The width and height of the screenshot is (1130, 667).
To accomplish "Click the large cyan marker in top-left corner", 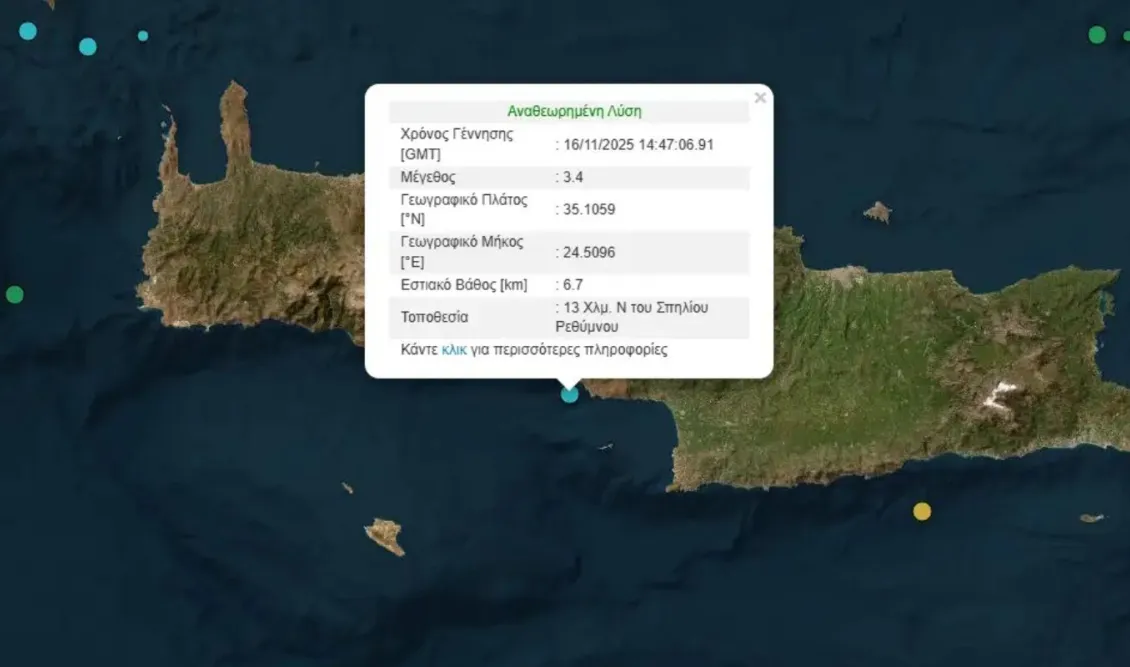I will click(28, 31).
